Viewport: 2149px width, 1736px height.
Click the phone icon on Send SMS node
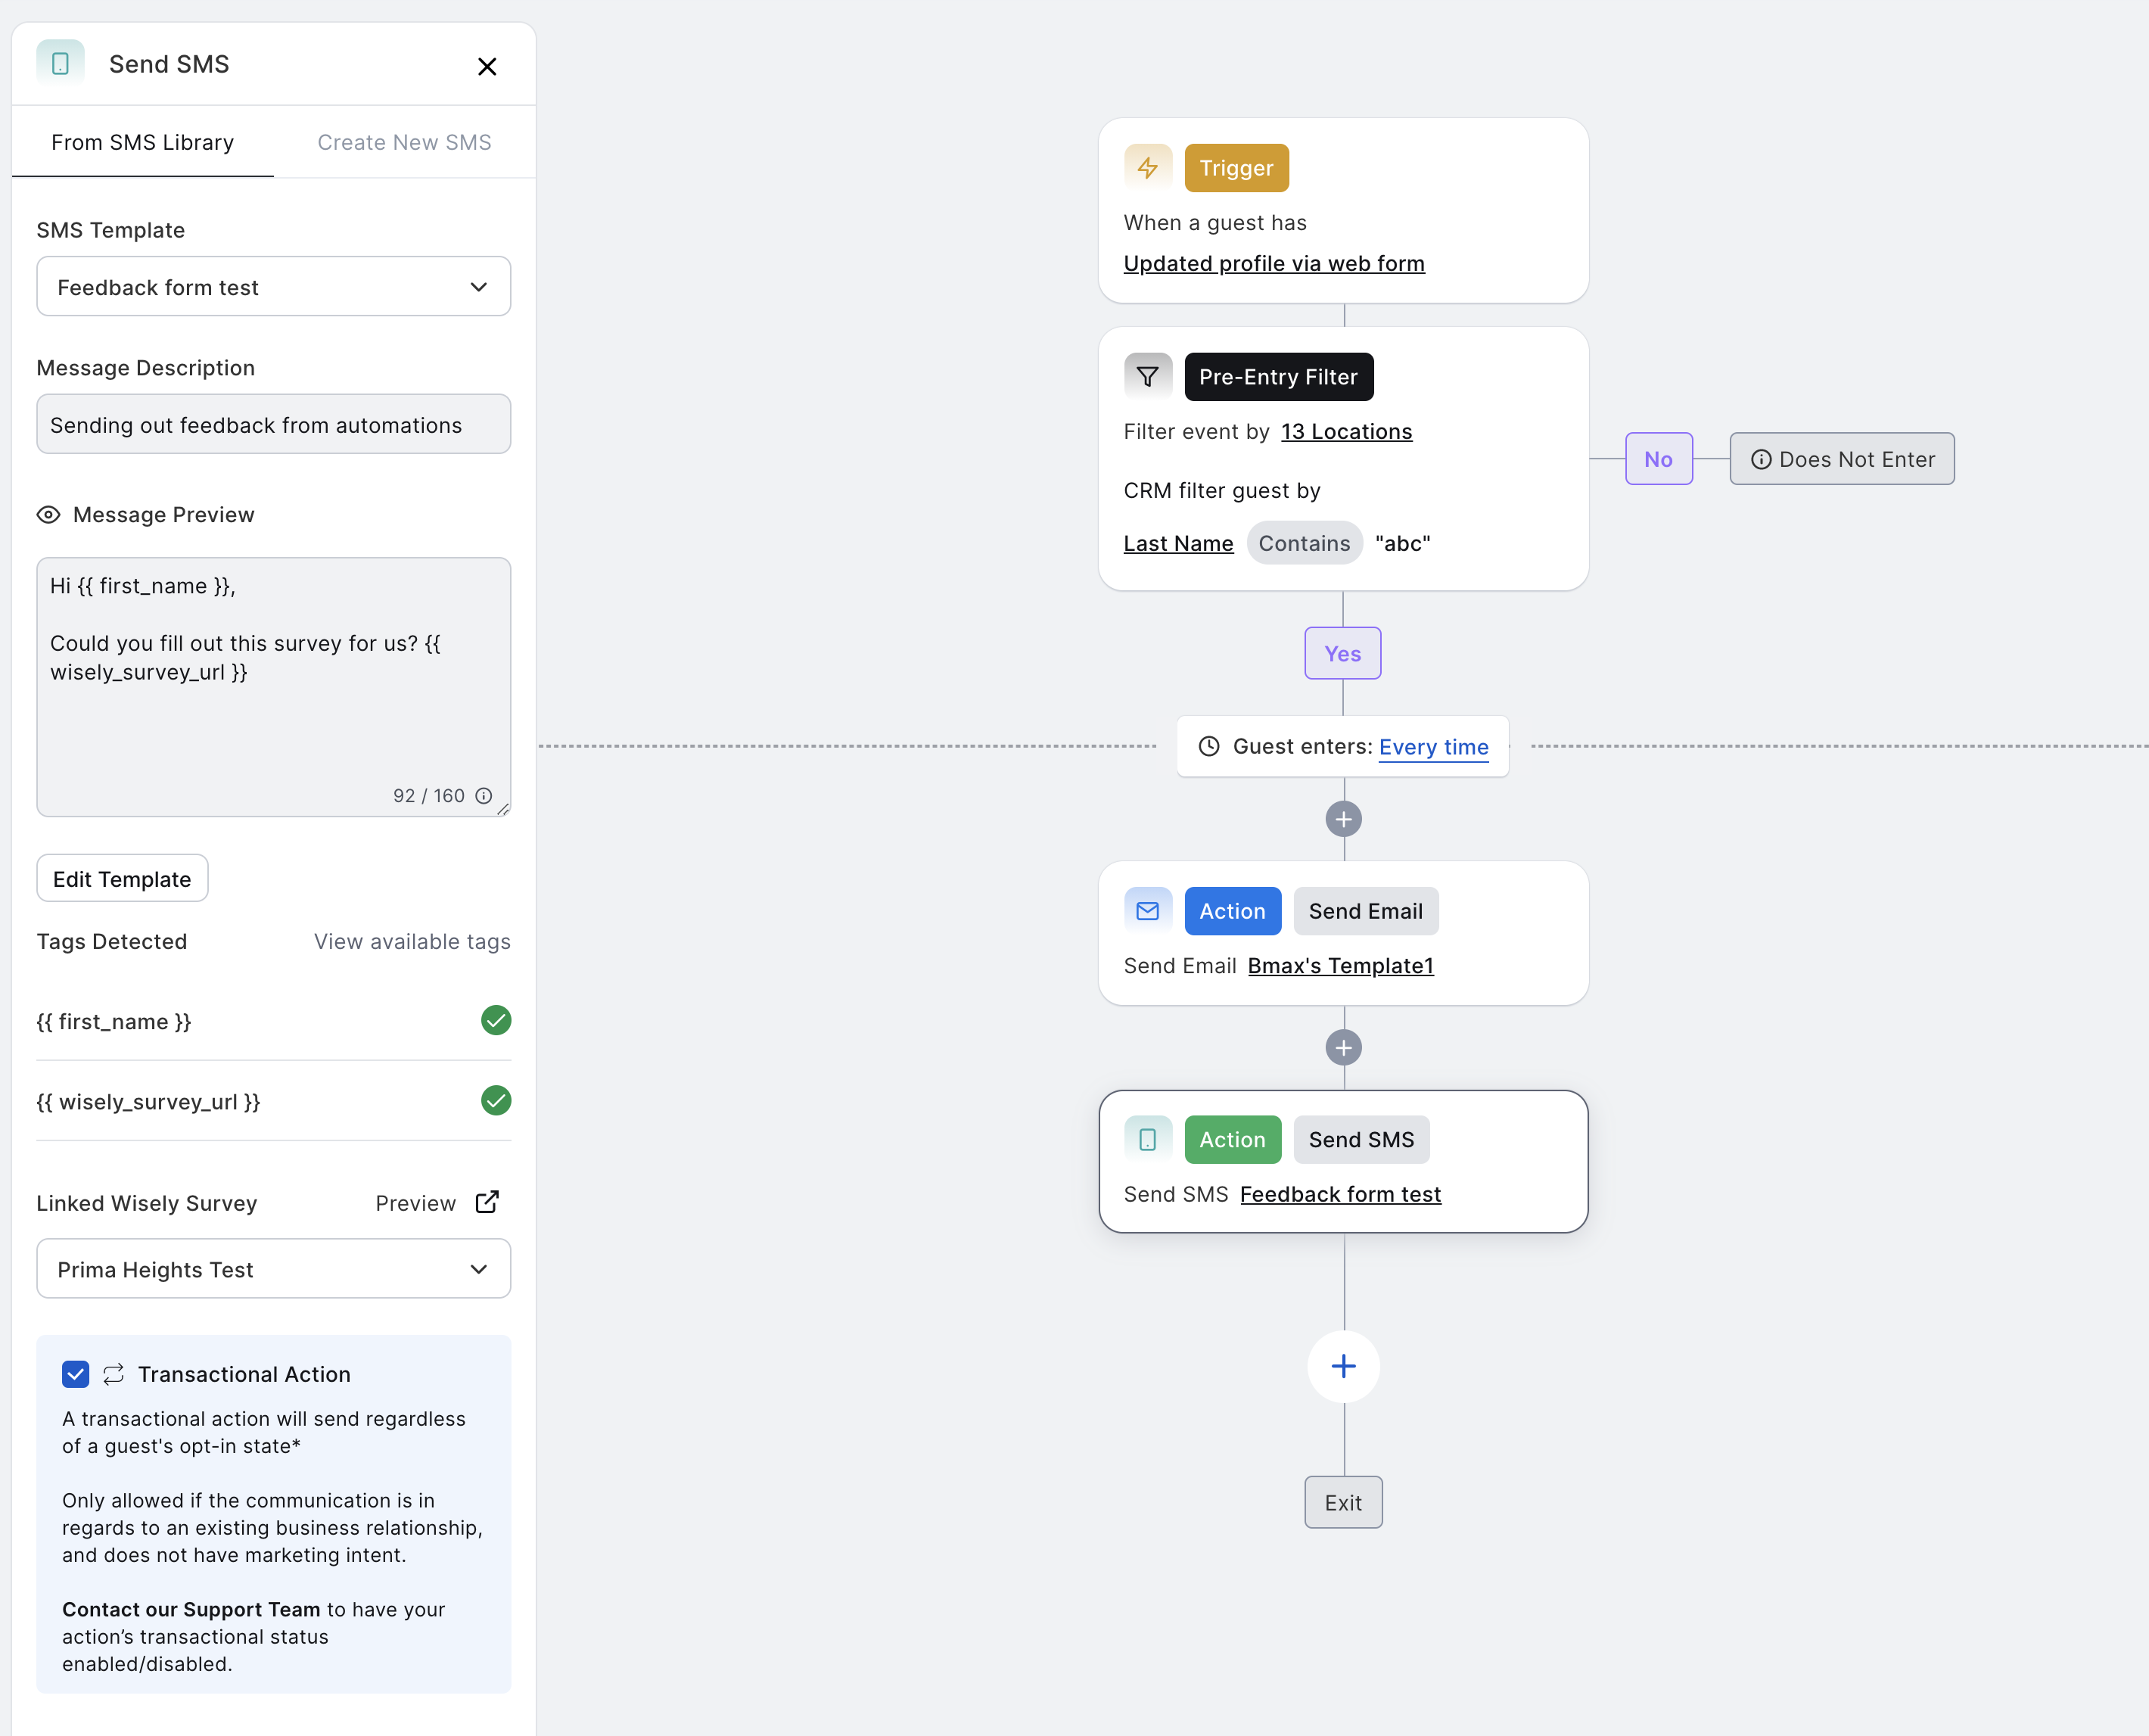tap(1147, 1139)
